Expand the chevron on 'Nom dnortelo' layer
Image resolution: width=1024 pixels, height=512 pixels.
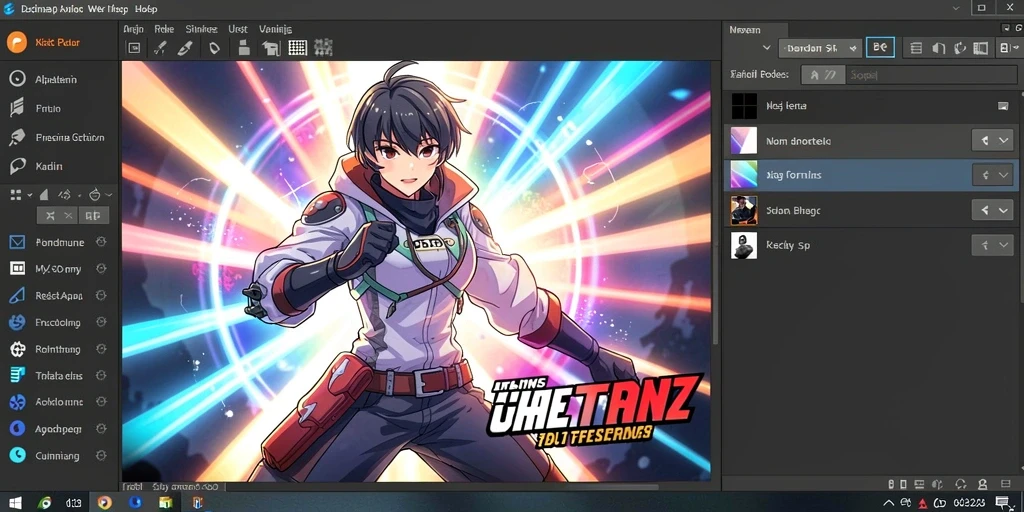coord(1004,140)
